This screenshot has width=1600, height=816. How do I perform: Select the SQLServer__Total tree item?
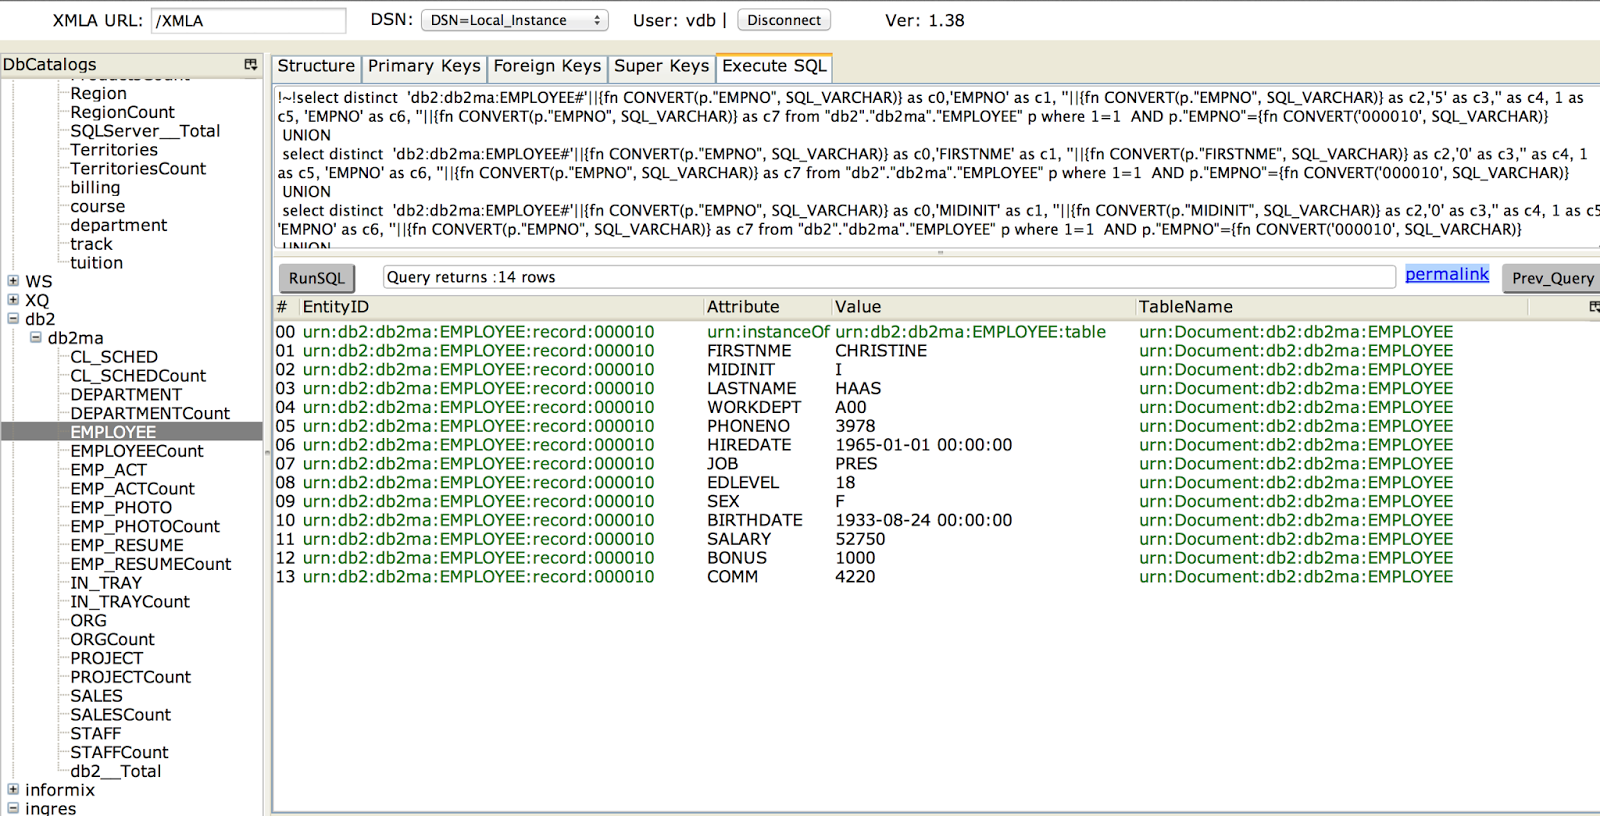point(145,131)
